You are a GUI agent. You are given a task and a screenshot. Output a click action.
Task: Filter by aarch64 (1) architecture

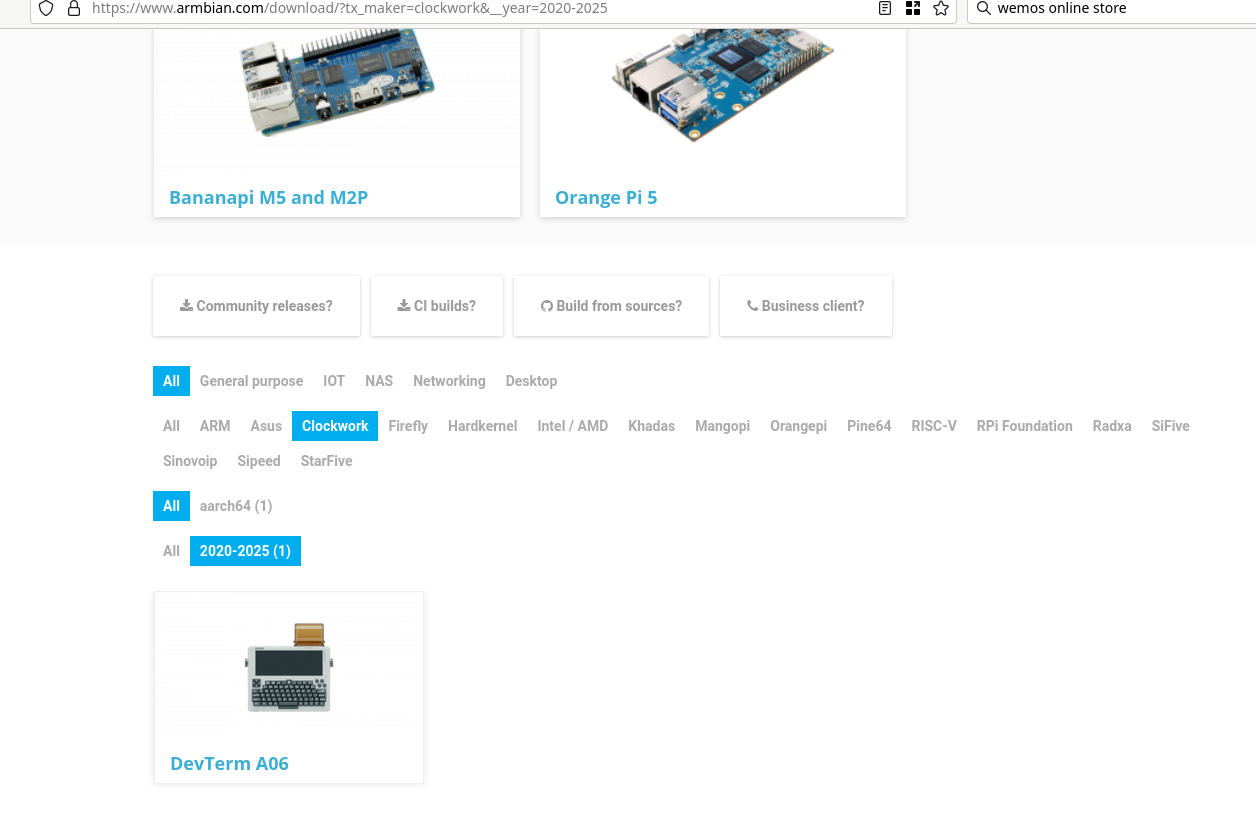click(x=236, y=506)
